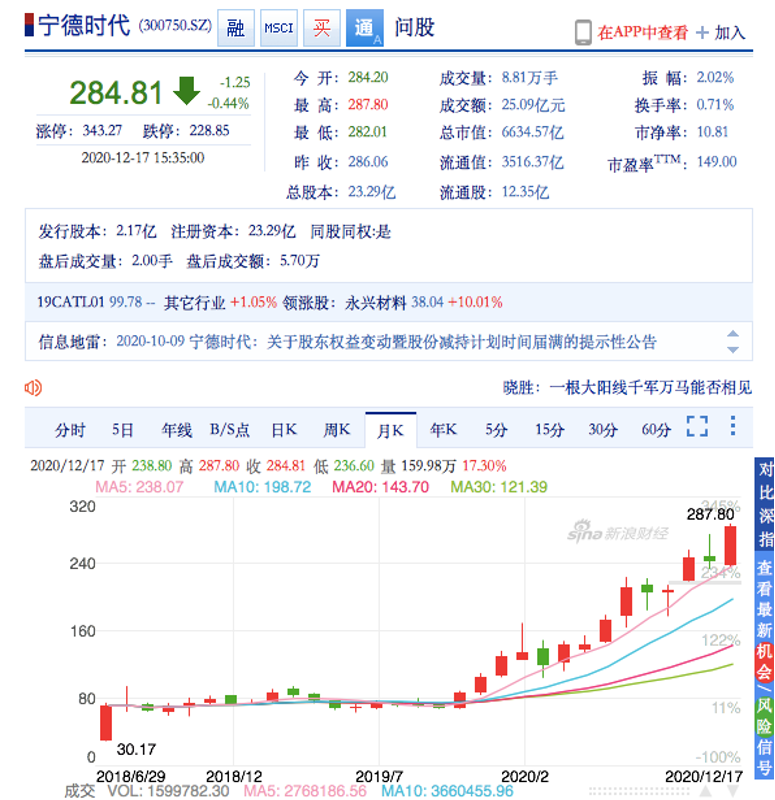Screen dimensions: 775x800
Task: Click 宁德时代 stock name title
Action: [x=85, y=26]
